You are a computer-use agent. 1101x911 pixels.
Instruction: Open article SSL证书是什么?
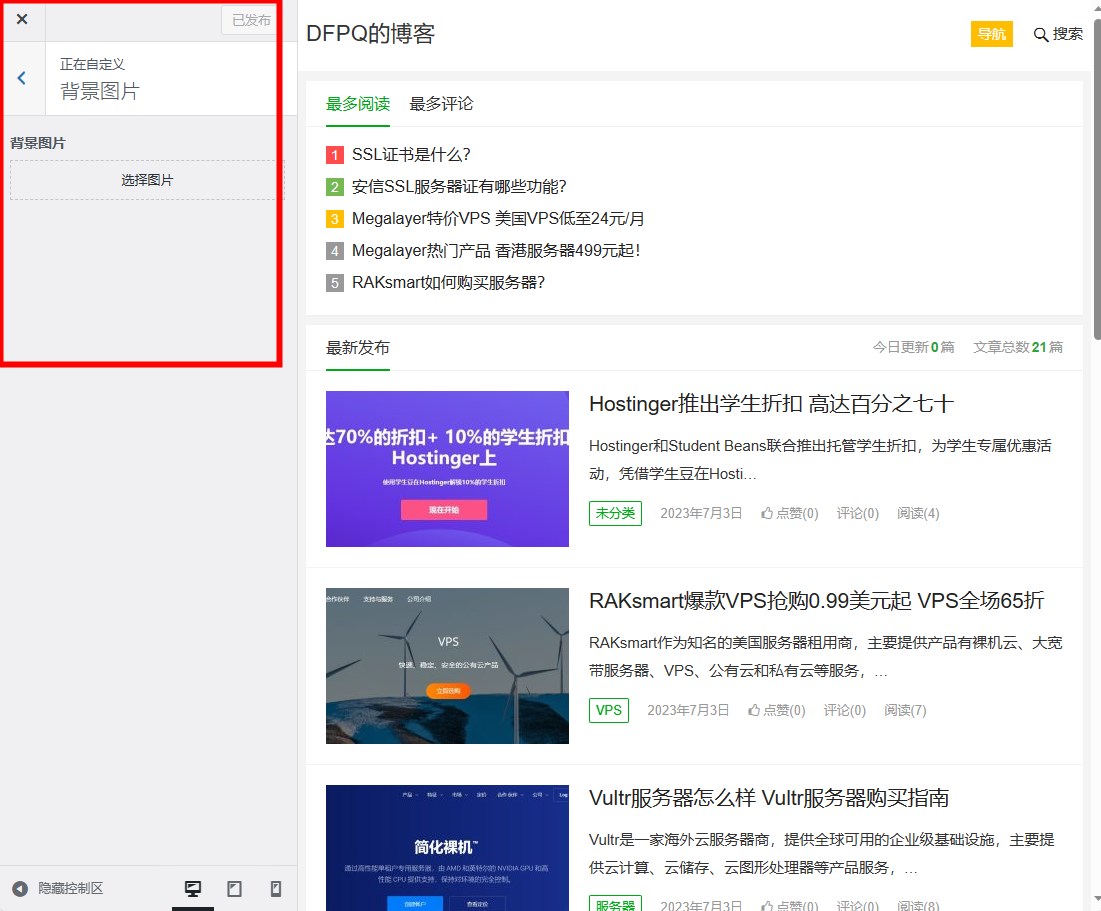(411, 155)
